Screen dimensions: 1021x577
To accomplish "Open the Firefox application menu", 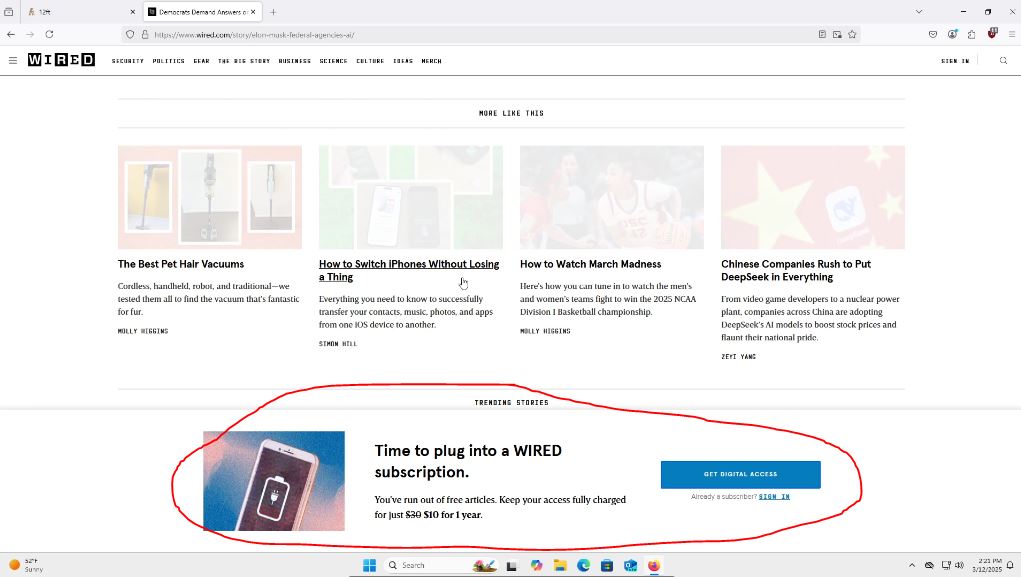I will click(x=1012, y=35).
